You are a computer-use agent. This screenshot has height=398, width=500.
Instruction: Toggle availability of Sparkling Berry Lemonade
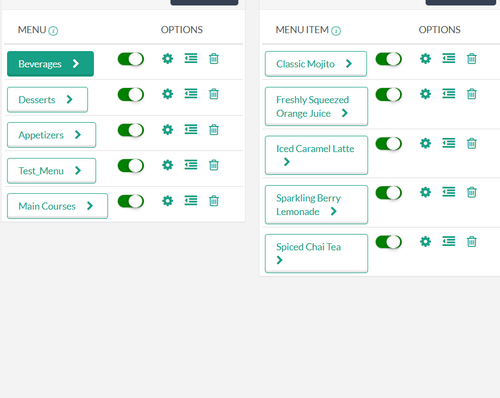[389, 193]
